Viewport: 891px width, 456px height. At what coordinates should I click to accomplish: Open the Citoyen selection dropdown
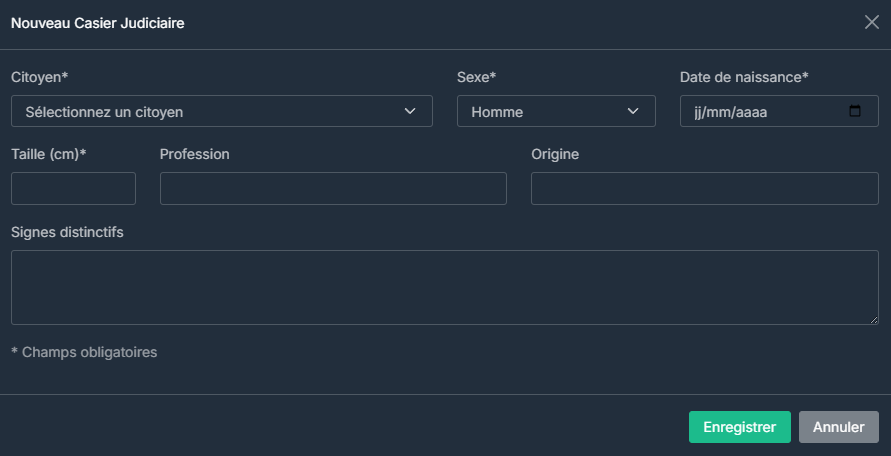click(x=222, y=111)
